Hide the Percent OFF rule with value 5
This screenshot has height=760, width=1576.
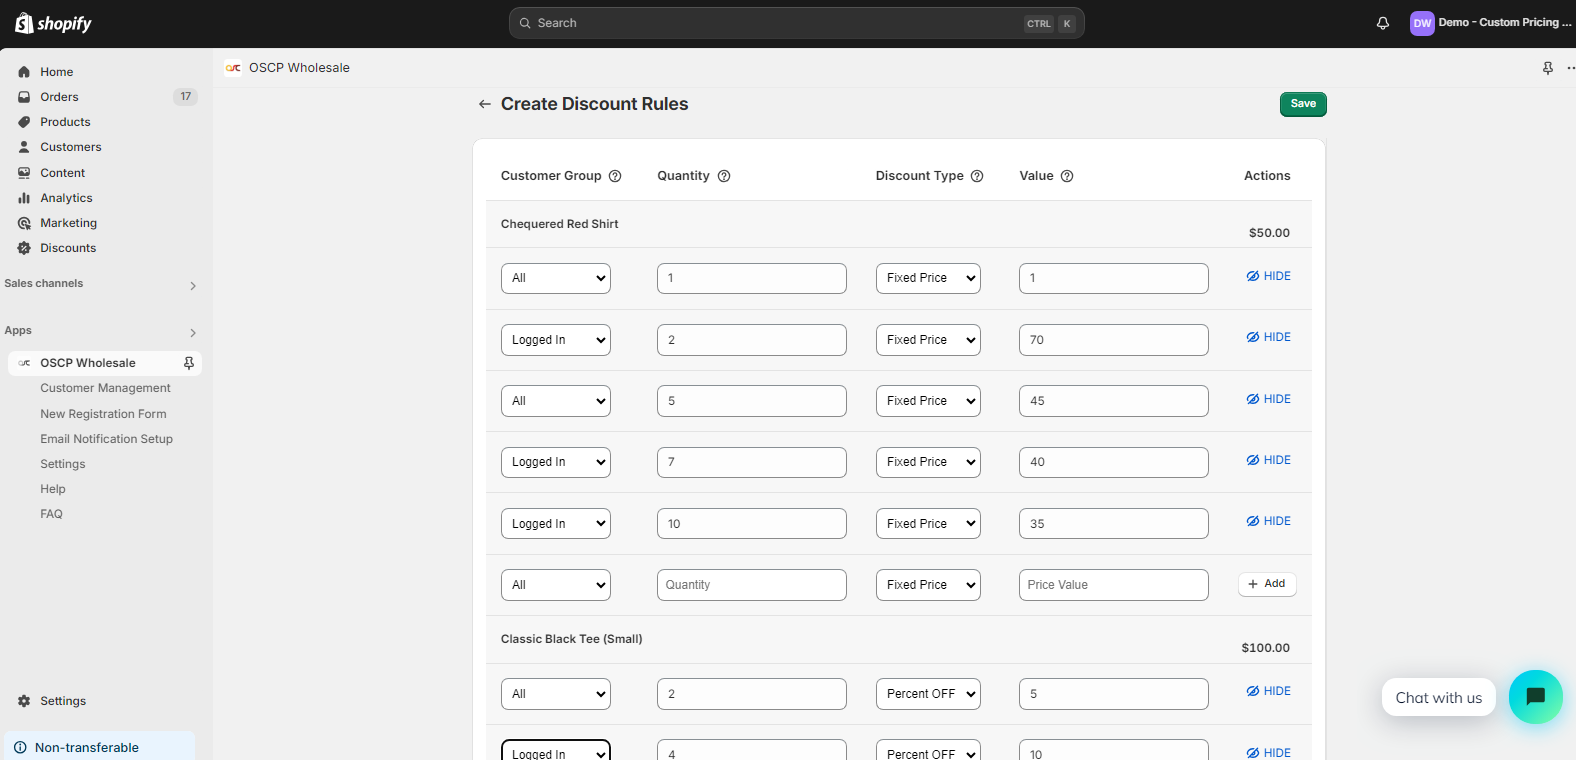pos(1268,691)
